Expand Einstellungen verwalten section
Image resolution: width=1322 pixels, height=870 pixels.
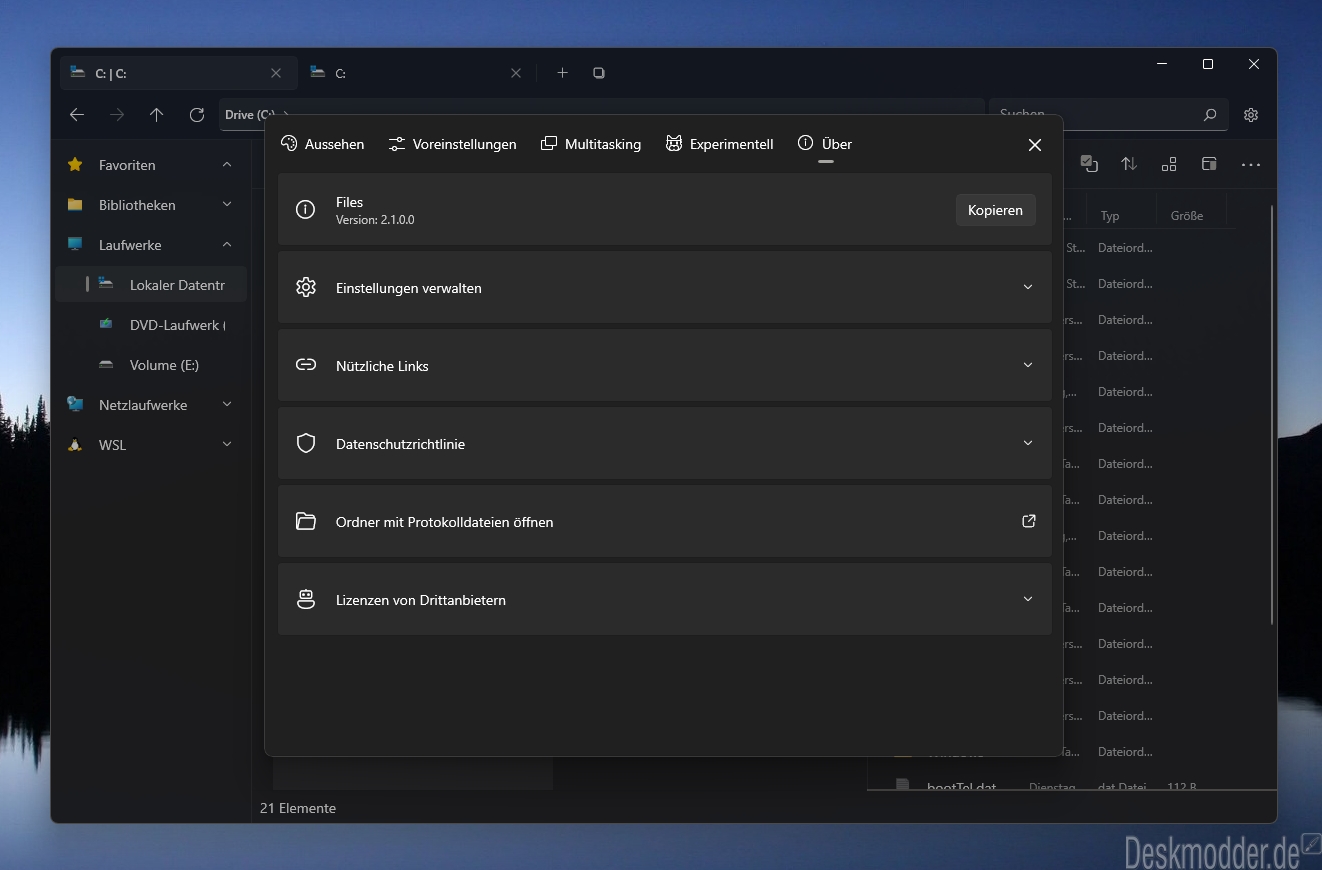[x=664, y=287]
